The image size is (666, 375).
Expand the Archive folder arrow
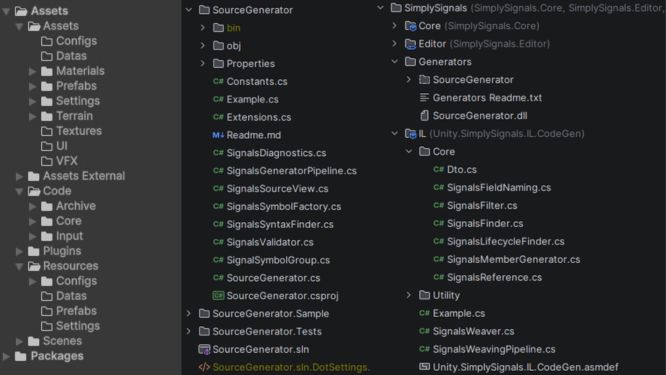[x=32, y=206]
